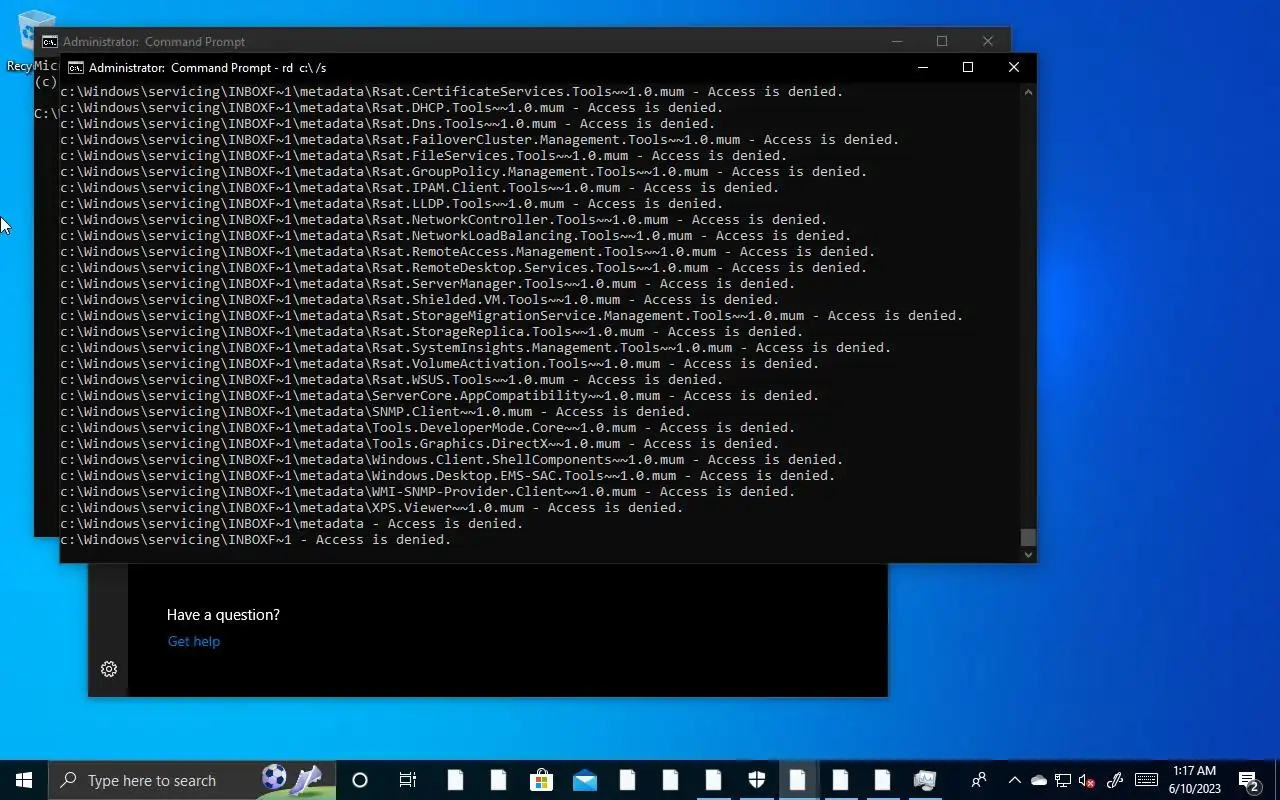Open Task View
Image resolution: width=1280 pixels, height=800 pixels.
tap(408, 780)
